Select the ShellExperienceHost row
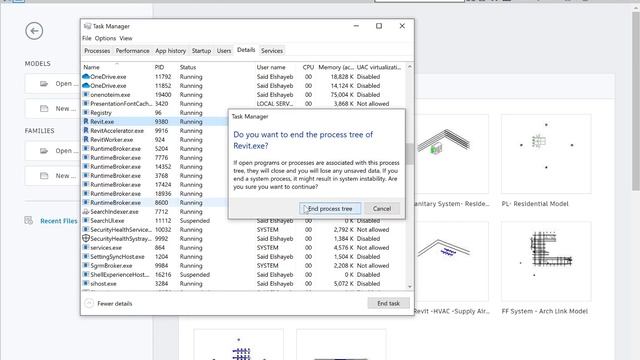Viewport: 640px width, 360px height. 244,274
